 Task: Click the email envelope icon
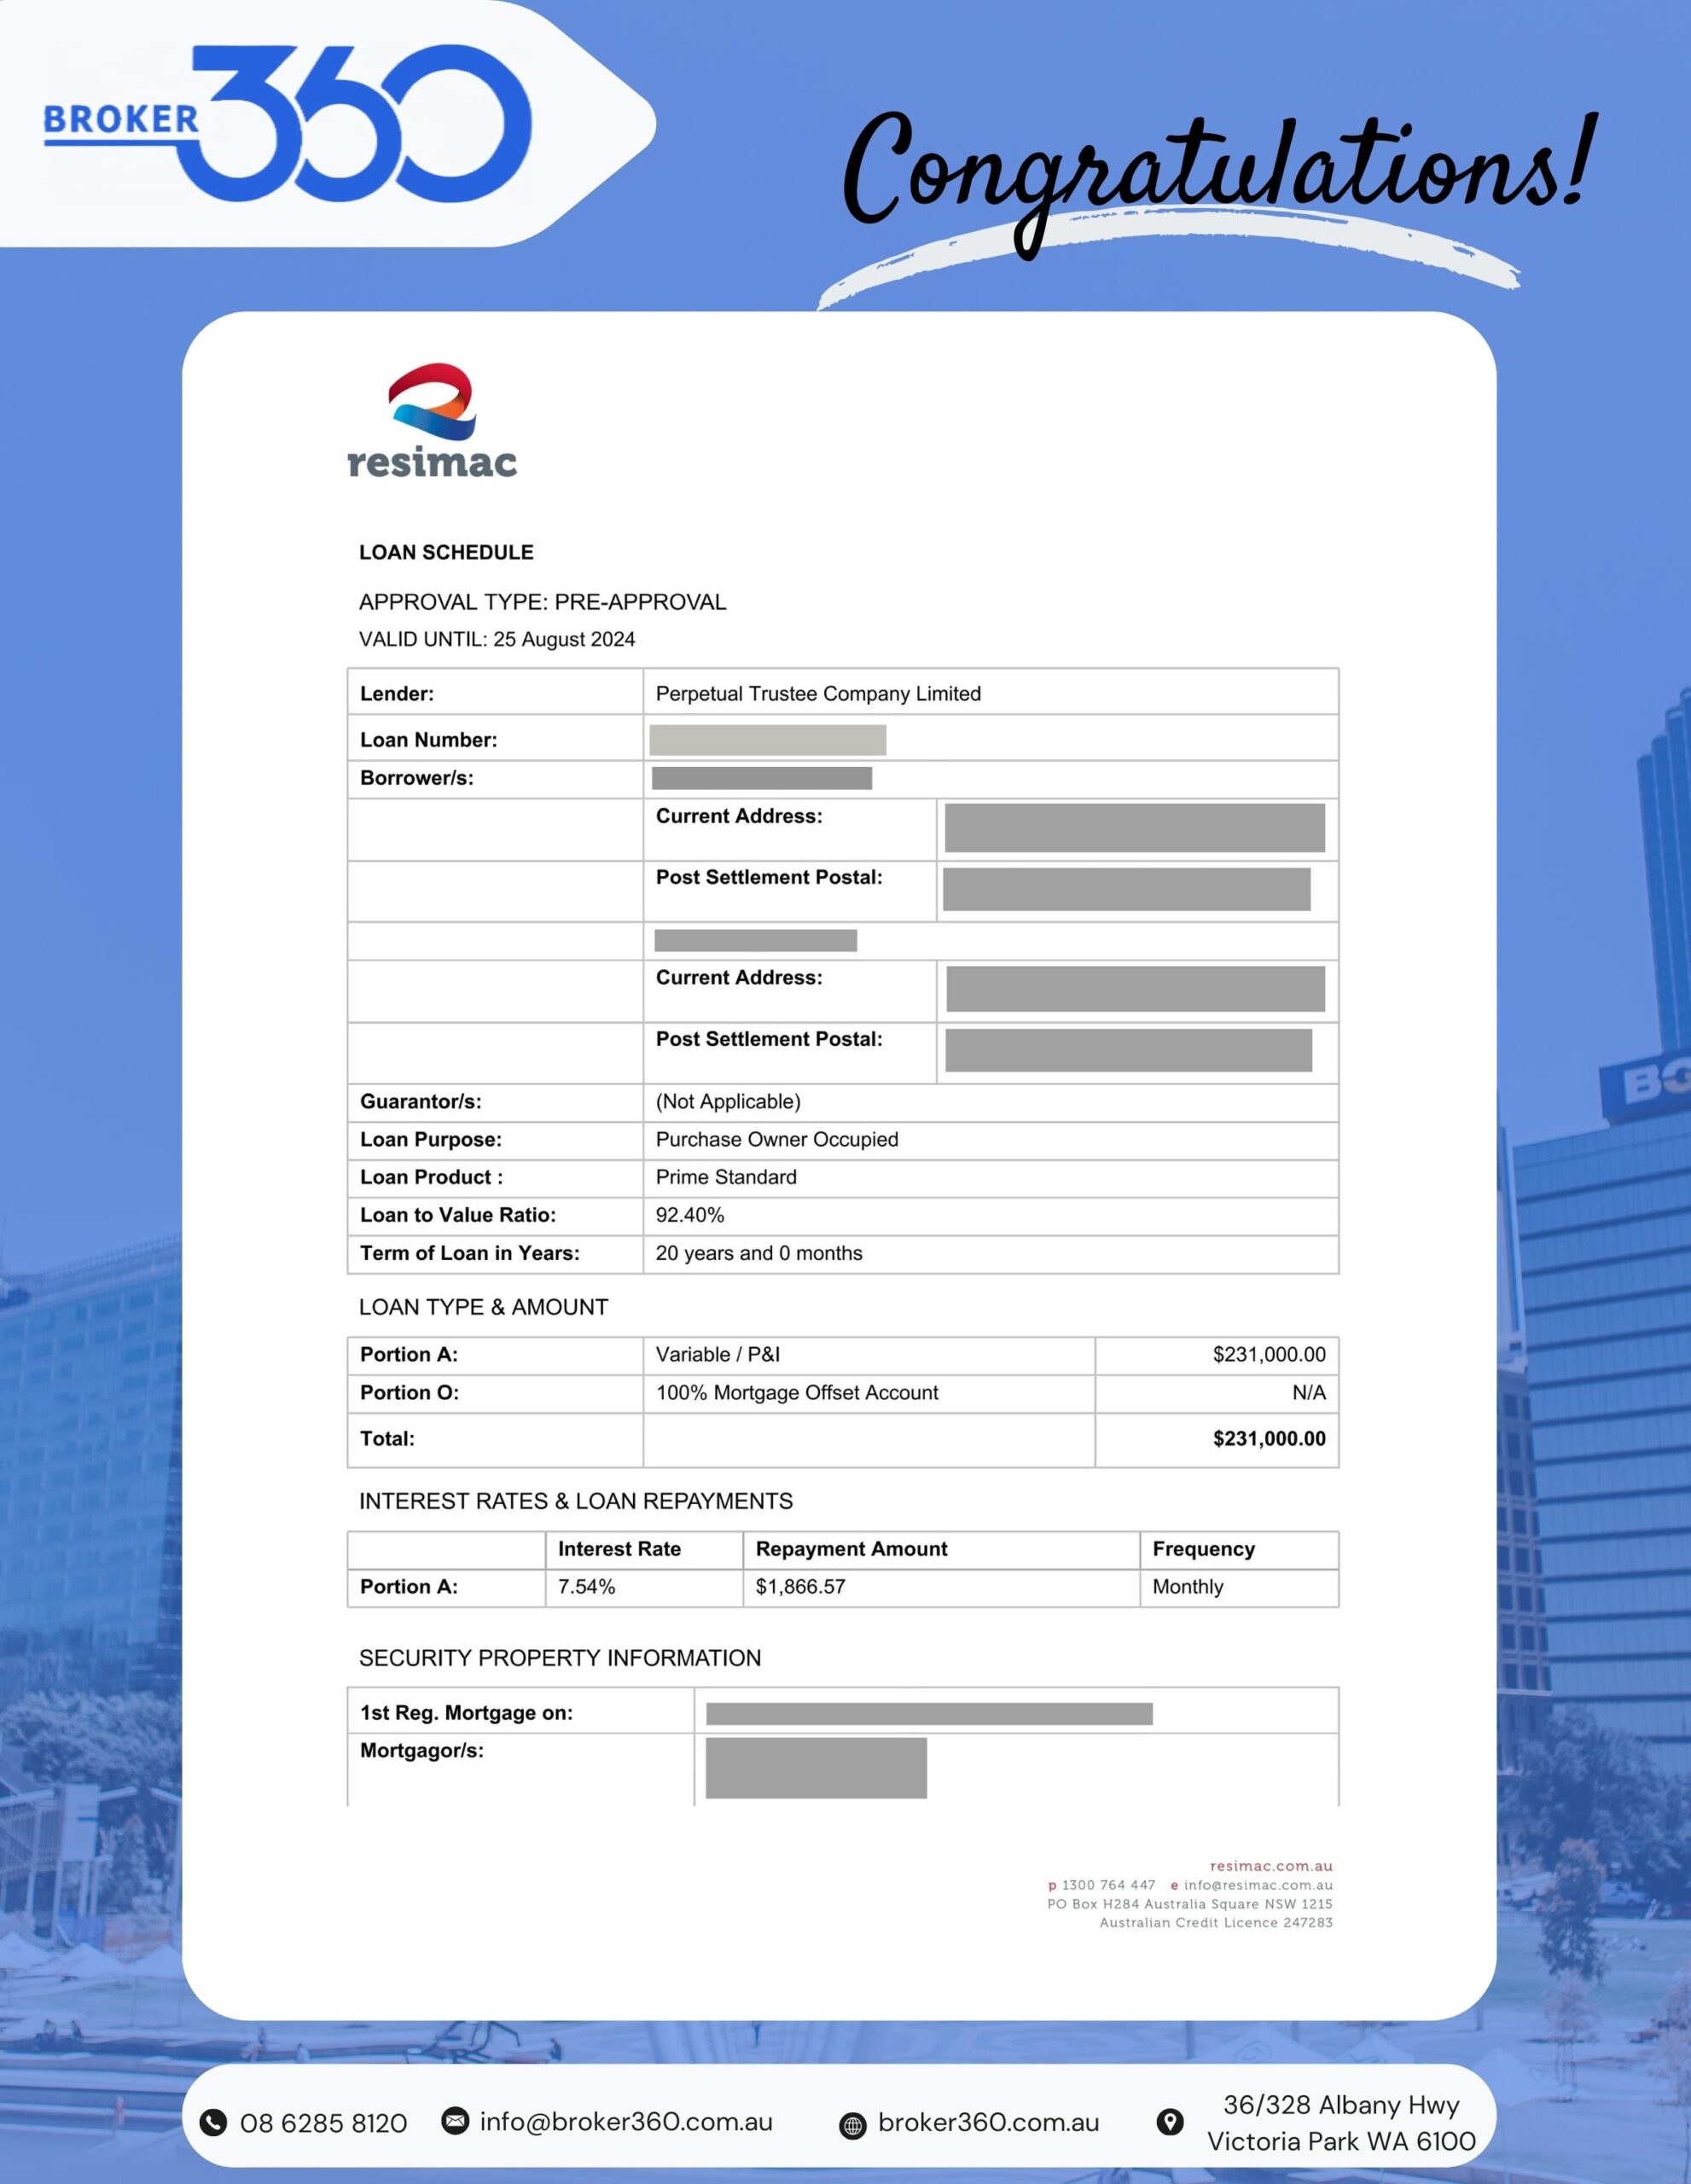click(x=455, y=2120)
